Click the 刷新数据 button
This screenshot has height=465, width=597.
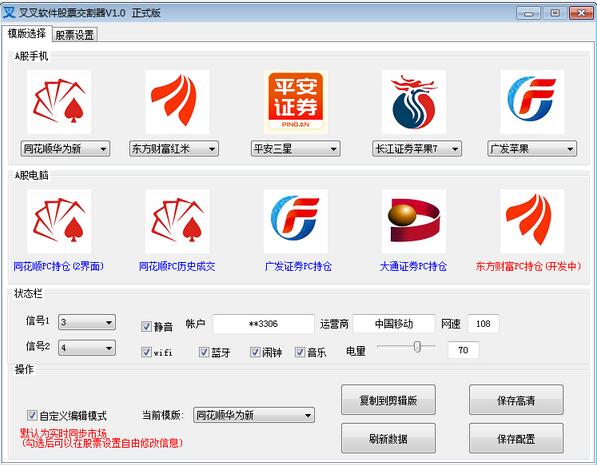(388, 438)
